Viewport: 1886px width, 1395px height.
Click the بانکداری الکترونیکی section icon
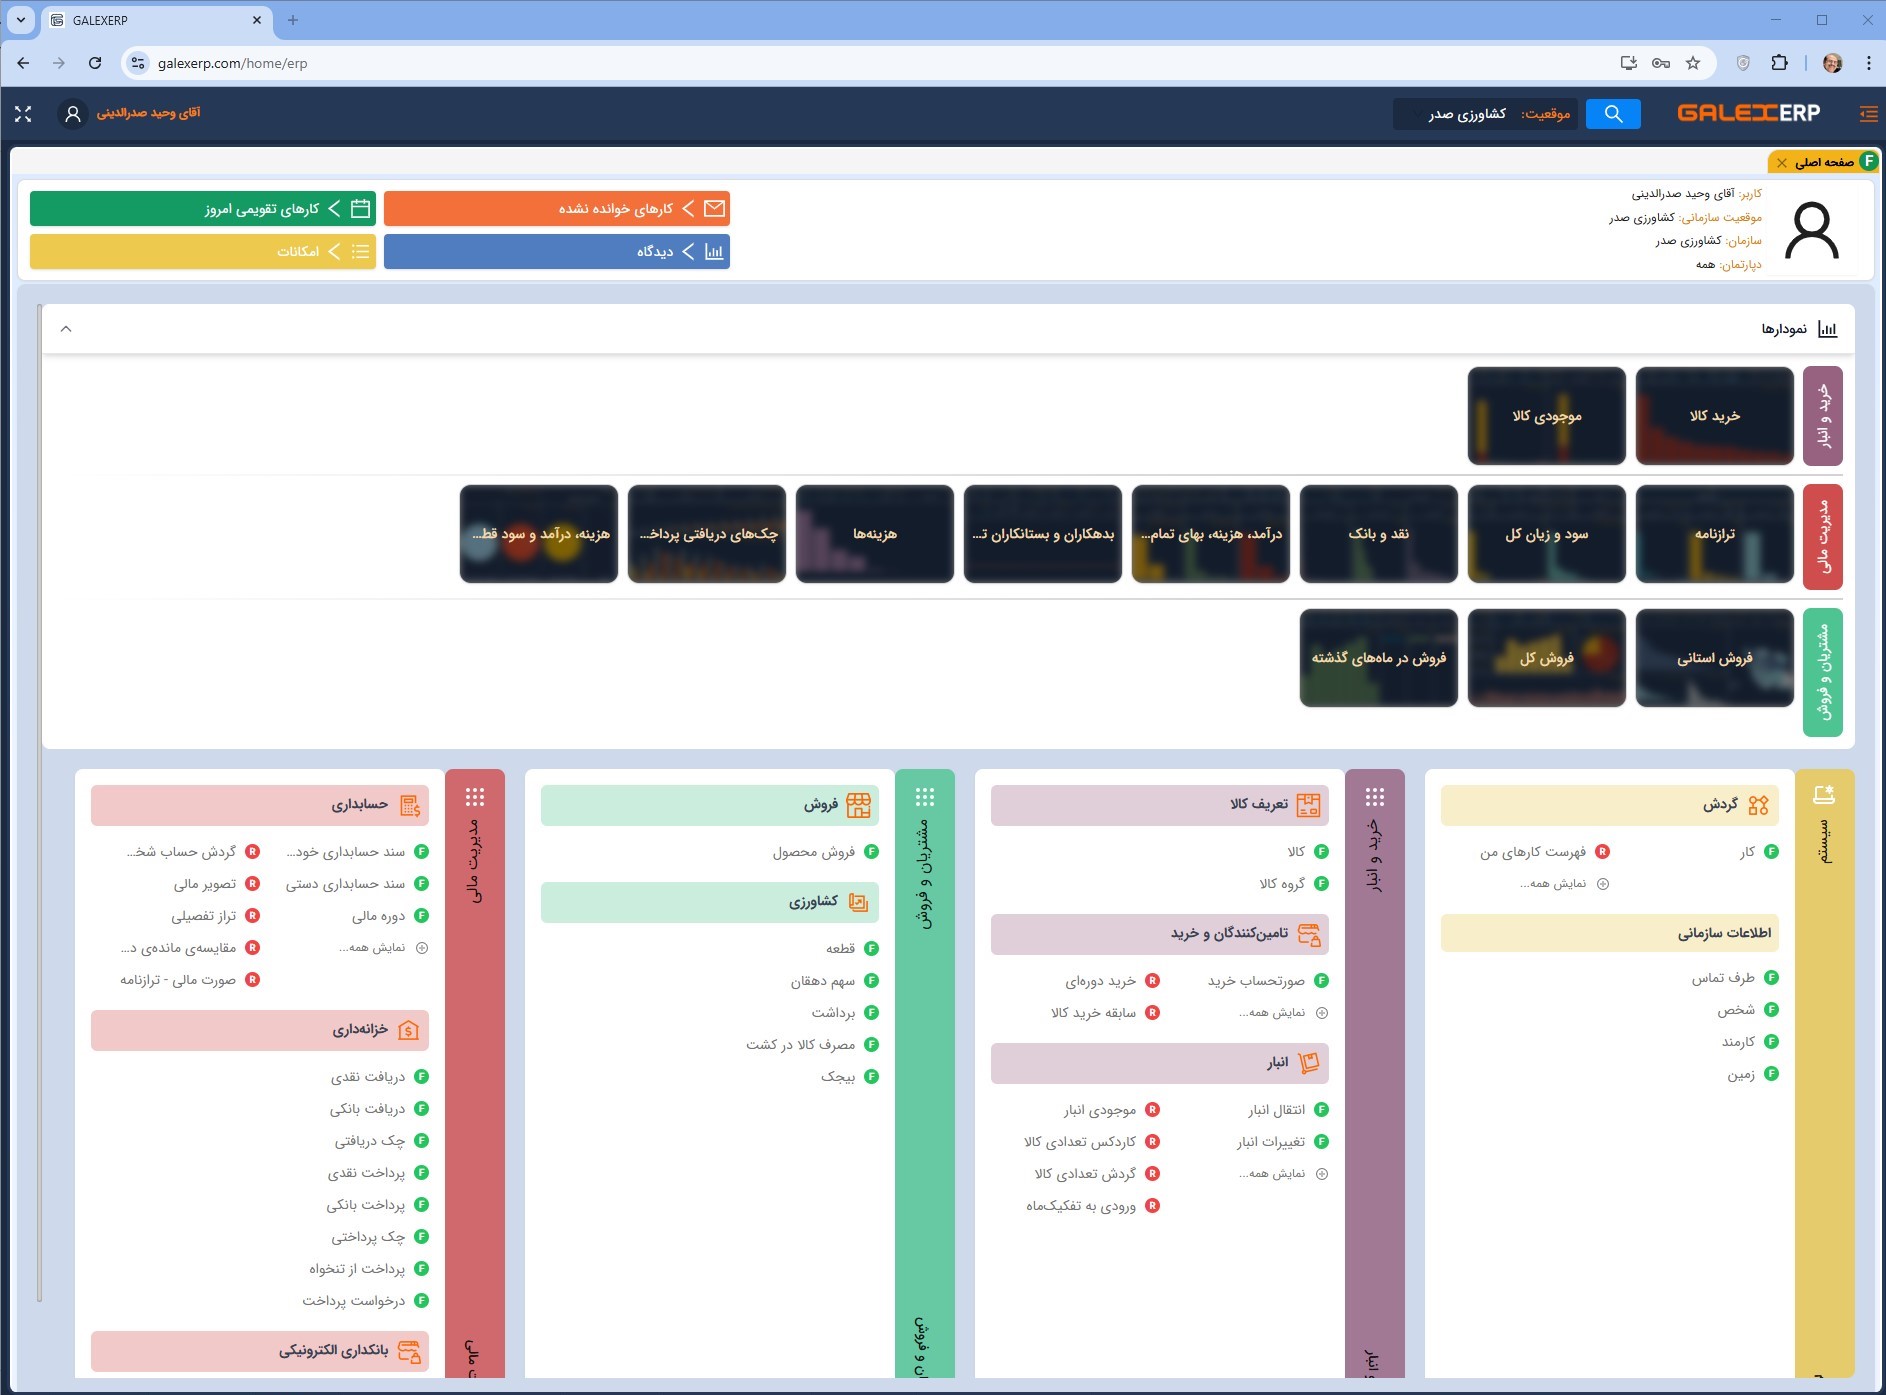coord(408,1351)
